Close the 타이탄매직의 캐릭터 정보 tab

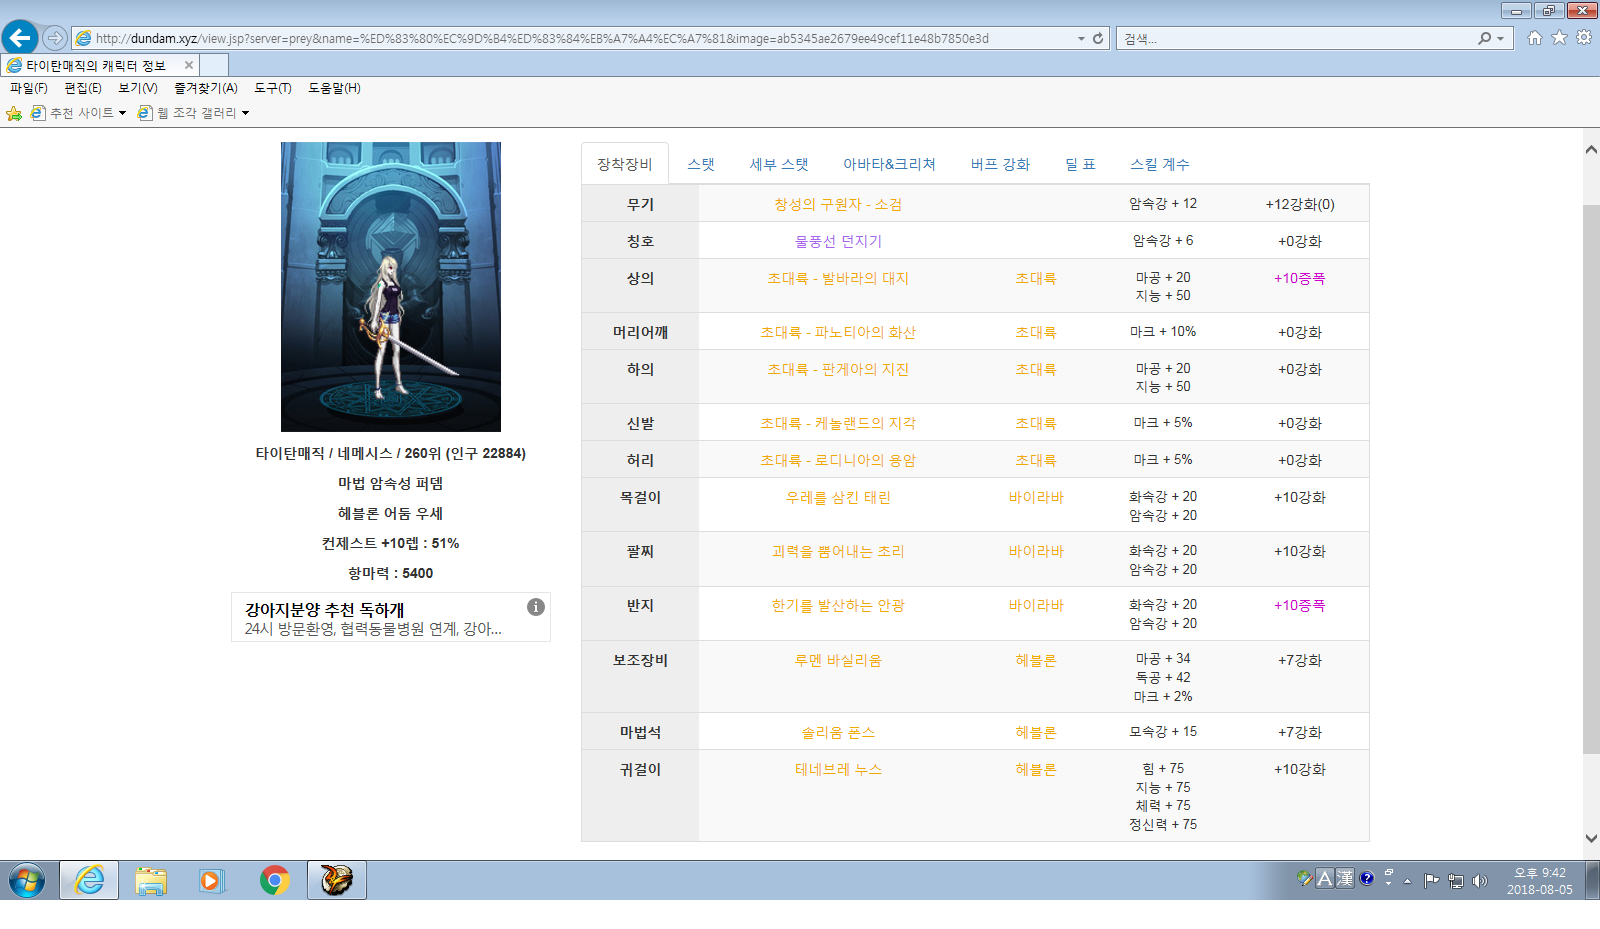[188, 65]
